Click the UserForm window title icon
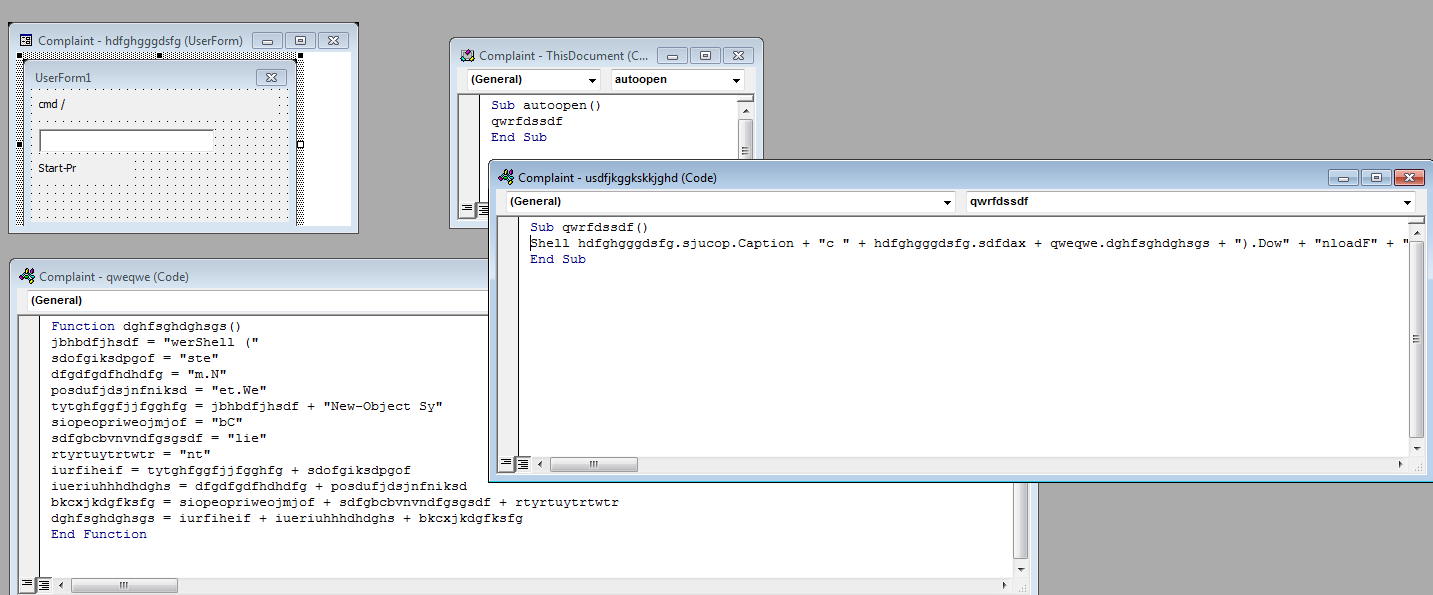 [x=27, y=40]
